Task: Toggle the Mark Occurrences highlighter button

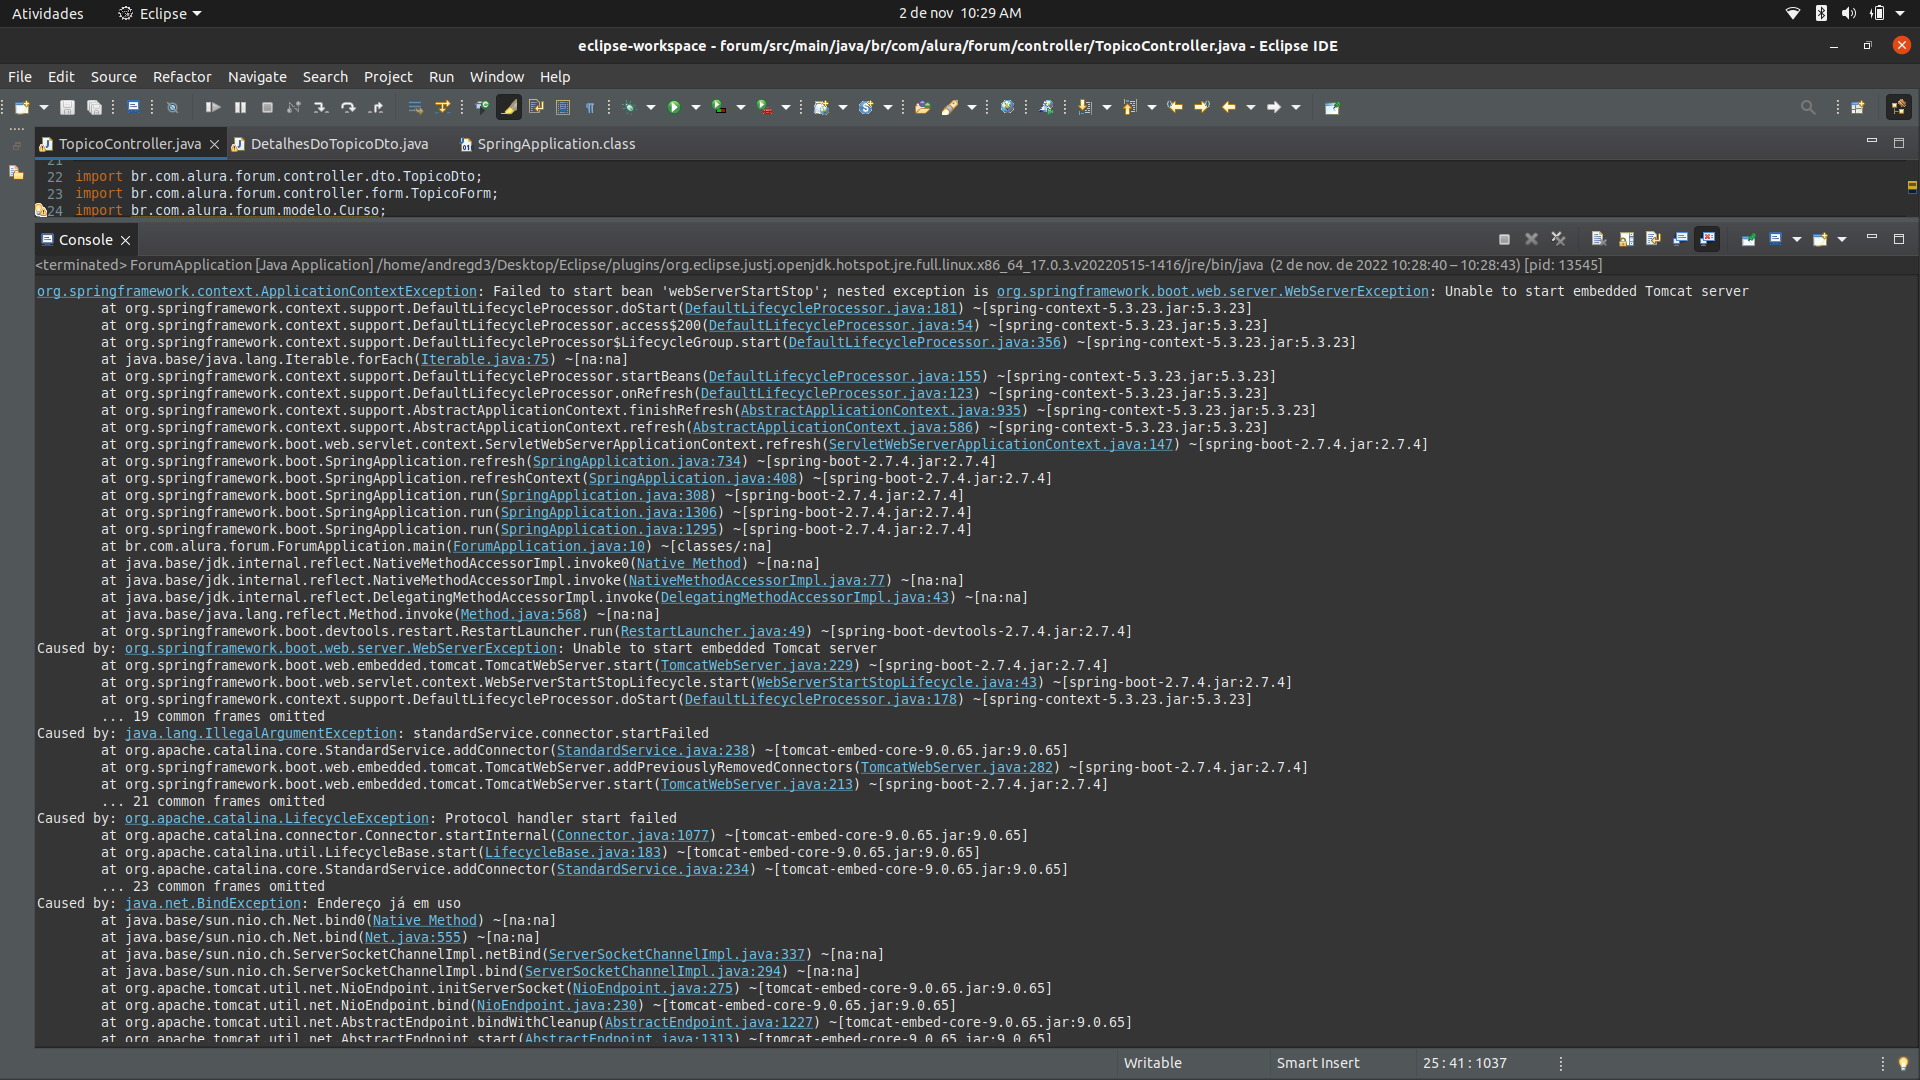Action: (x=509, y=107)
